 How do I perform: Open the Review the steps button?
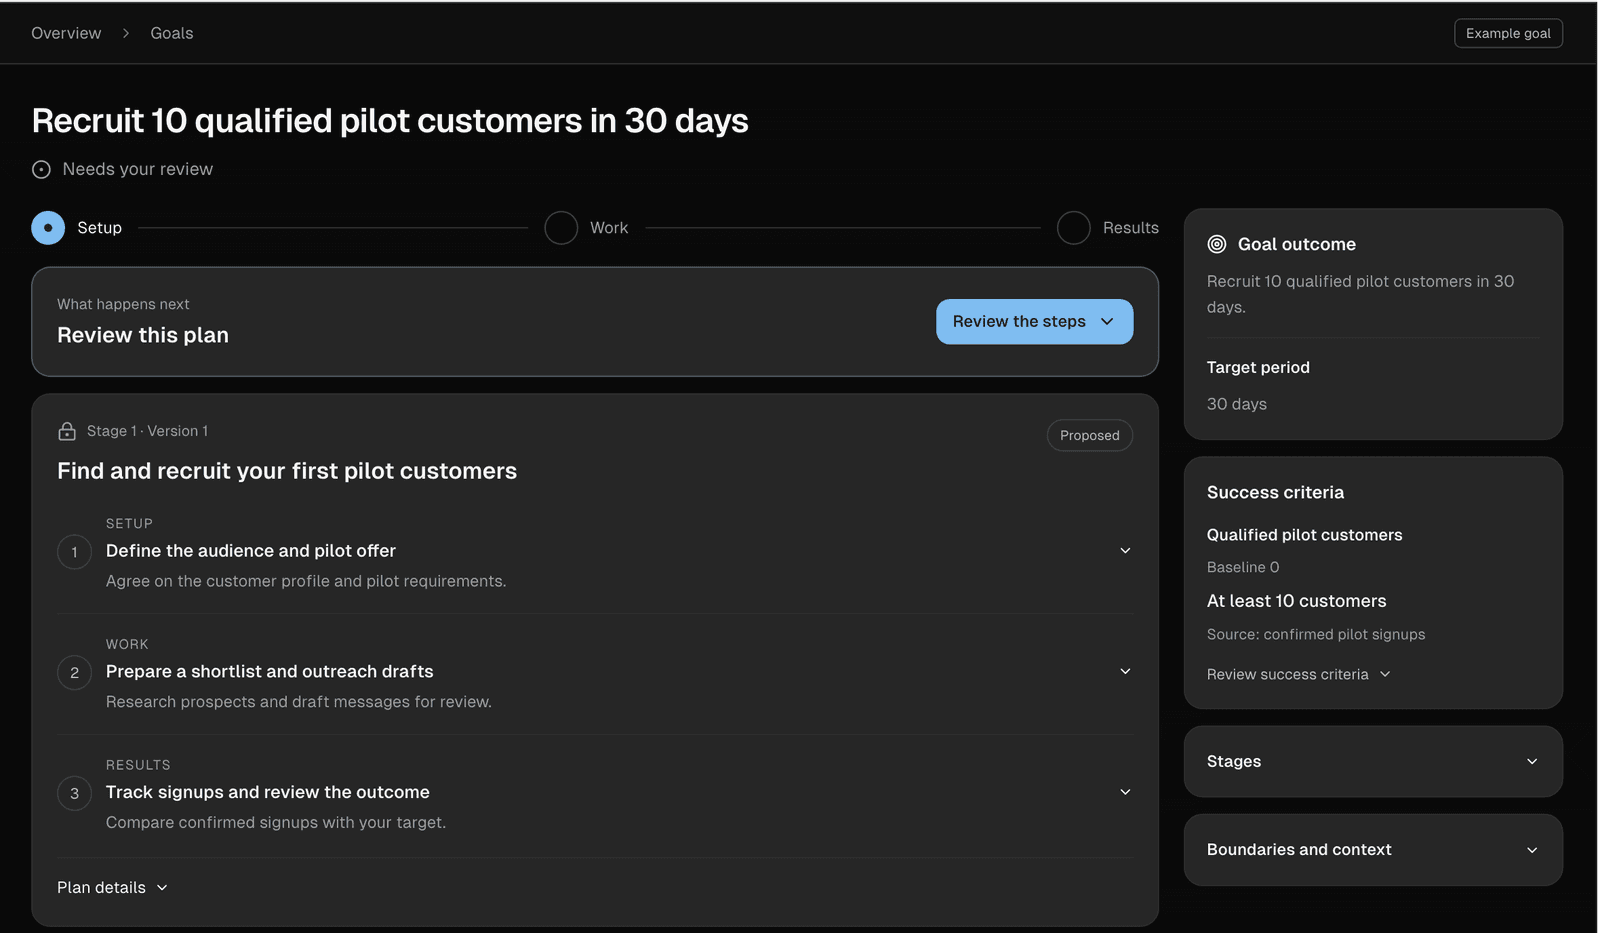(x=1034, y=321)
